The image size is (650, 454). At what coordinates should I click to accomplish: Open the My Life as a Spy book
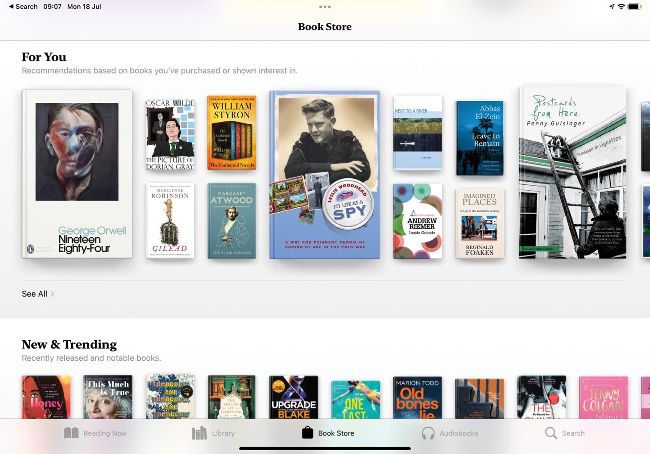(x=324, y=175)
